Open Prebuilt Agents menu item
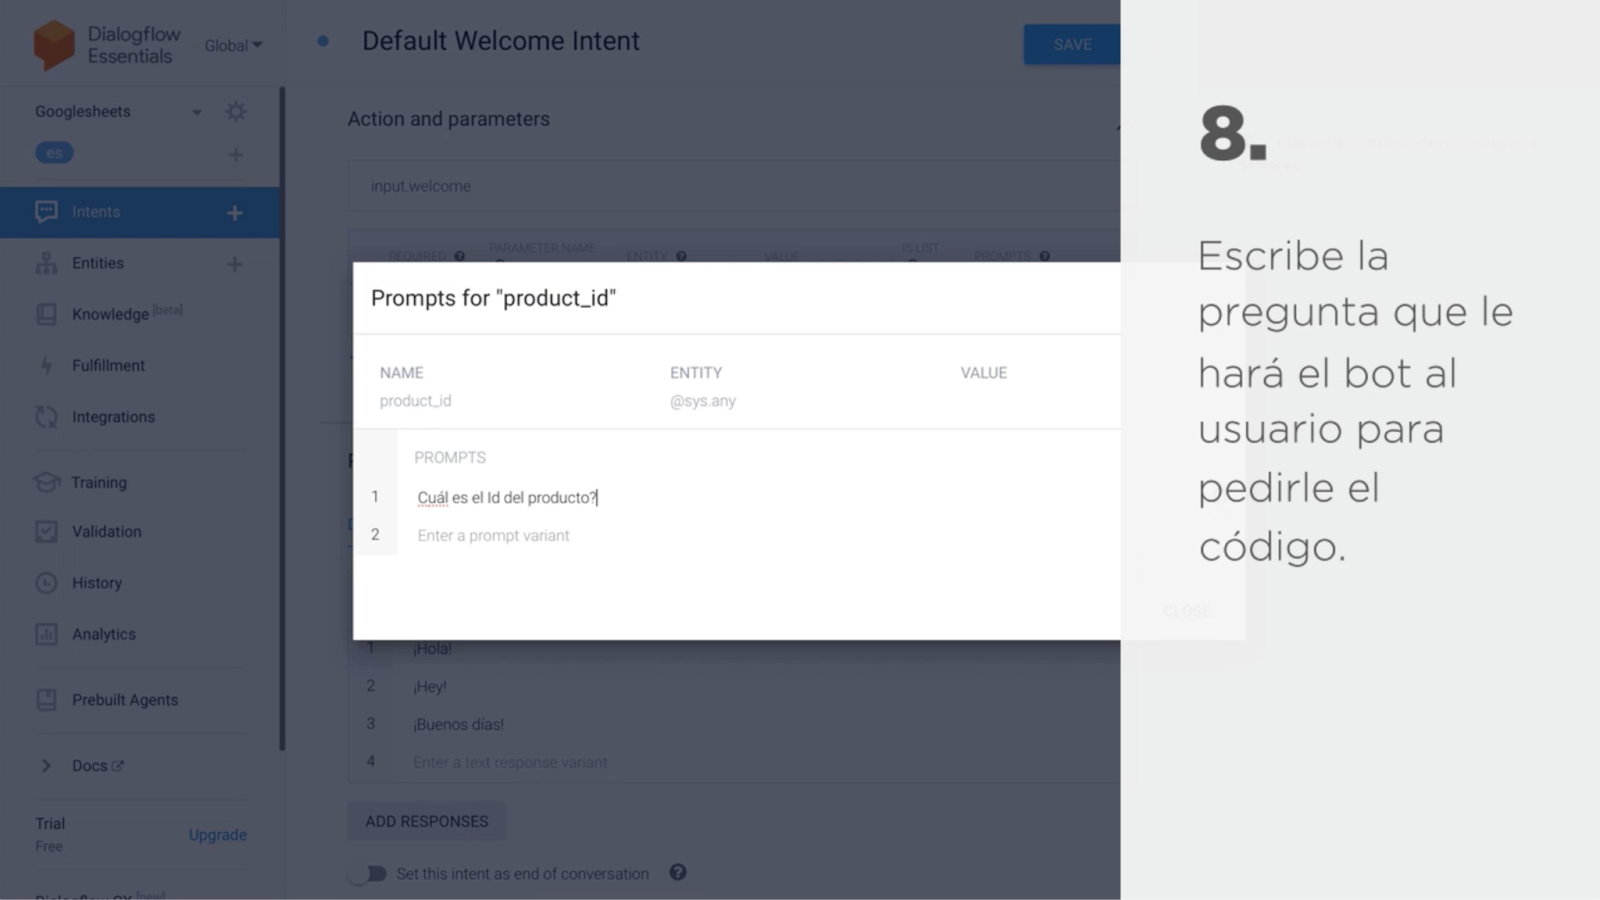 click(125, 700)
